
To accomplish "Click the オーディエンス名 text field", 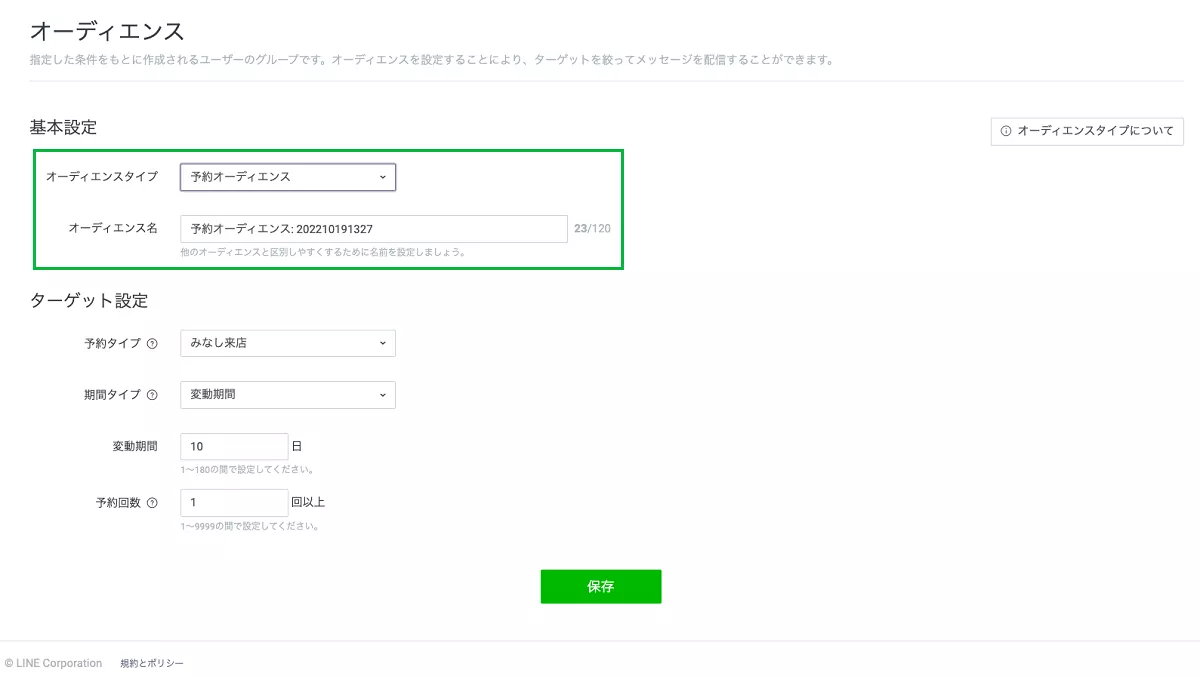I will (x=374, y=229).
